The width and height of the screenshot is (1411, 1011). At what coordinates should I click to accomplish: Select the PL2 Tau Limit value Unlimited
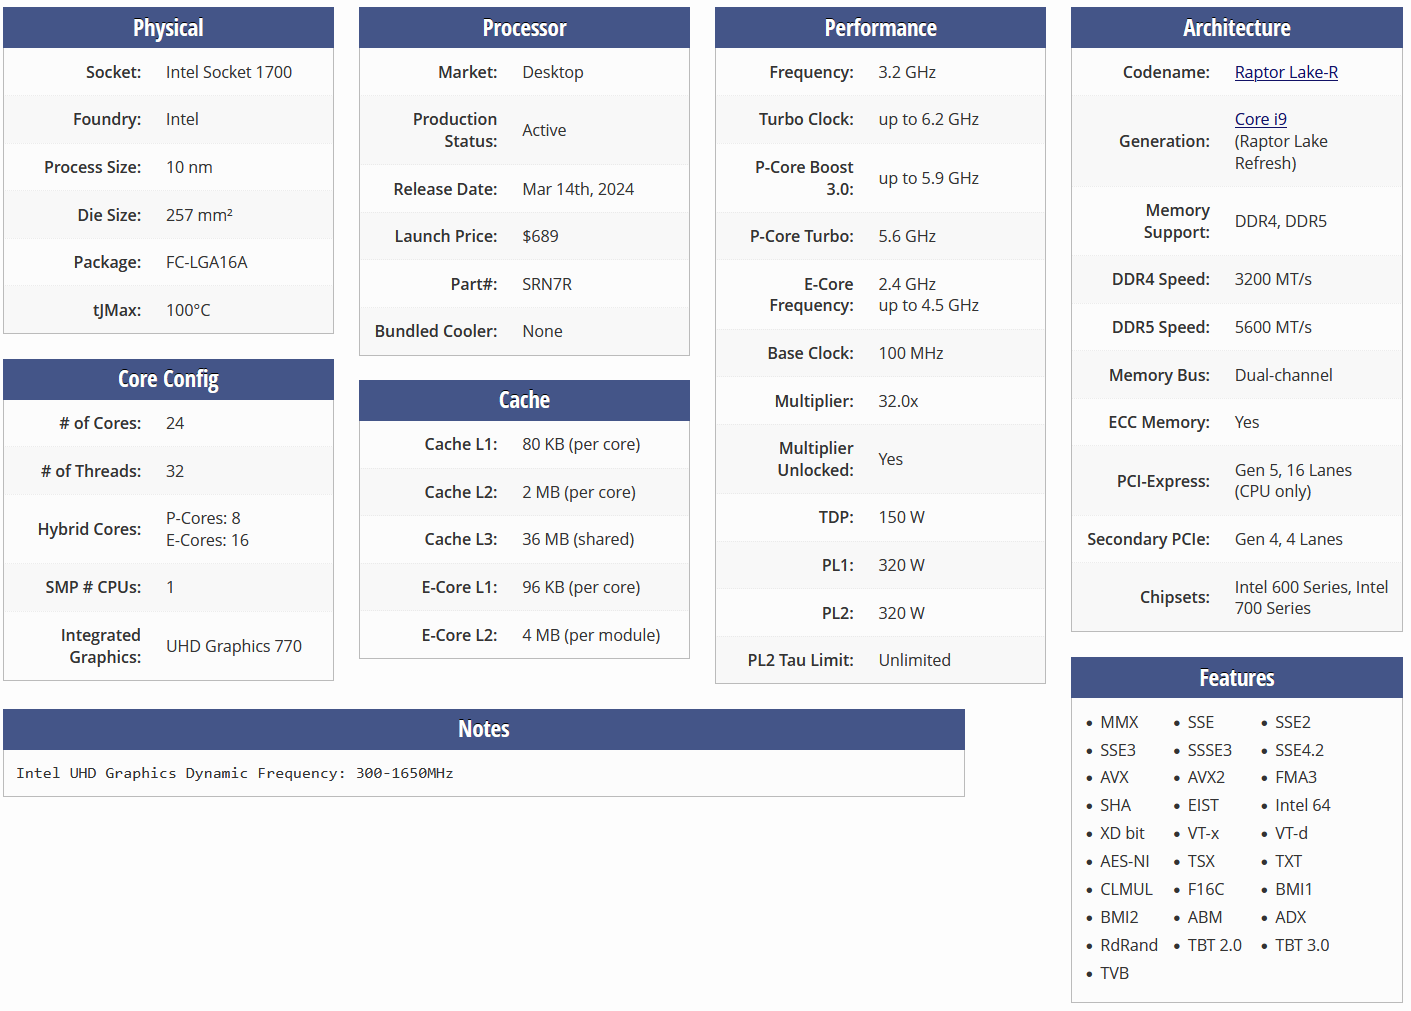(x=914, y=660)
